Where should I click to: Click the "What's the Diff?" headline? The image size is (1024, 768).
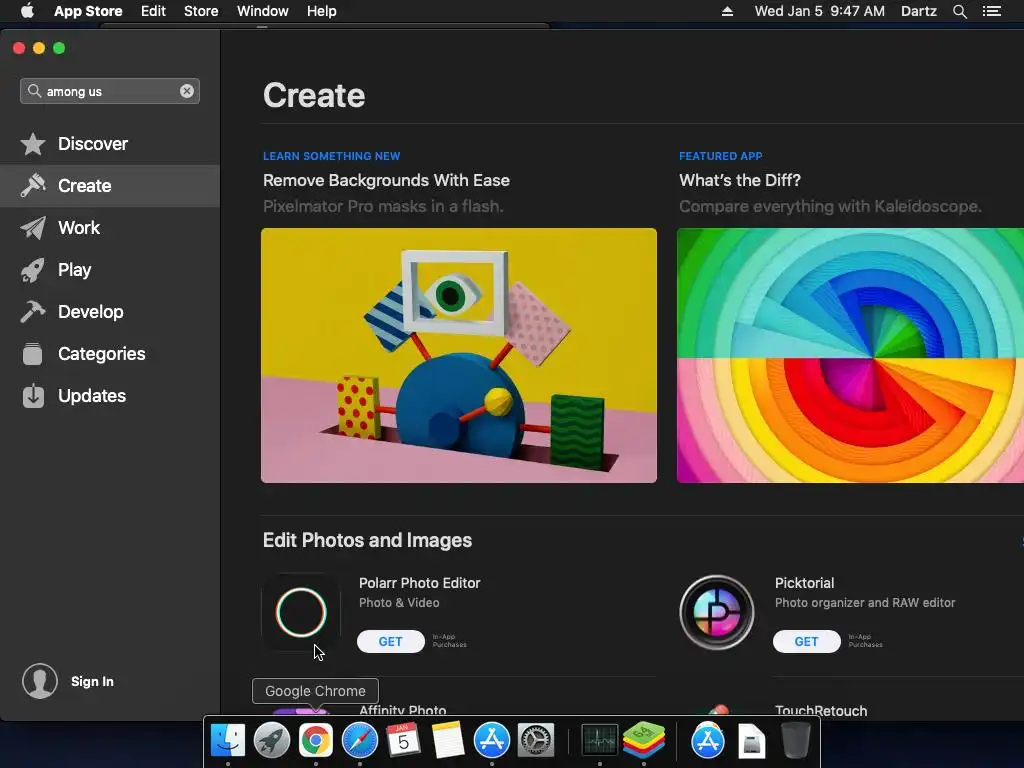pyautogui.click(x=740, y=180)
